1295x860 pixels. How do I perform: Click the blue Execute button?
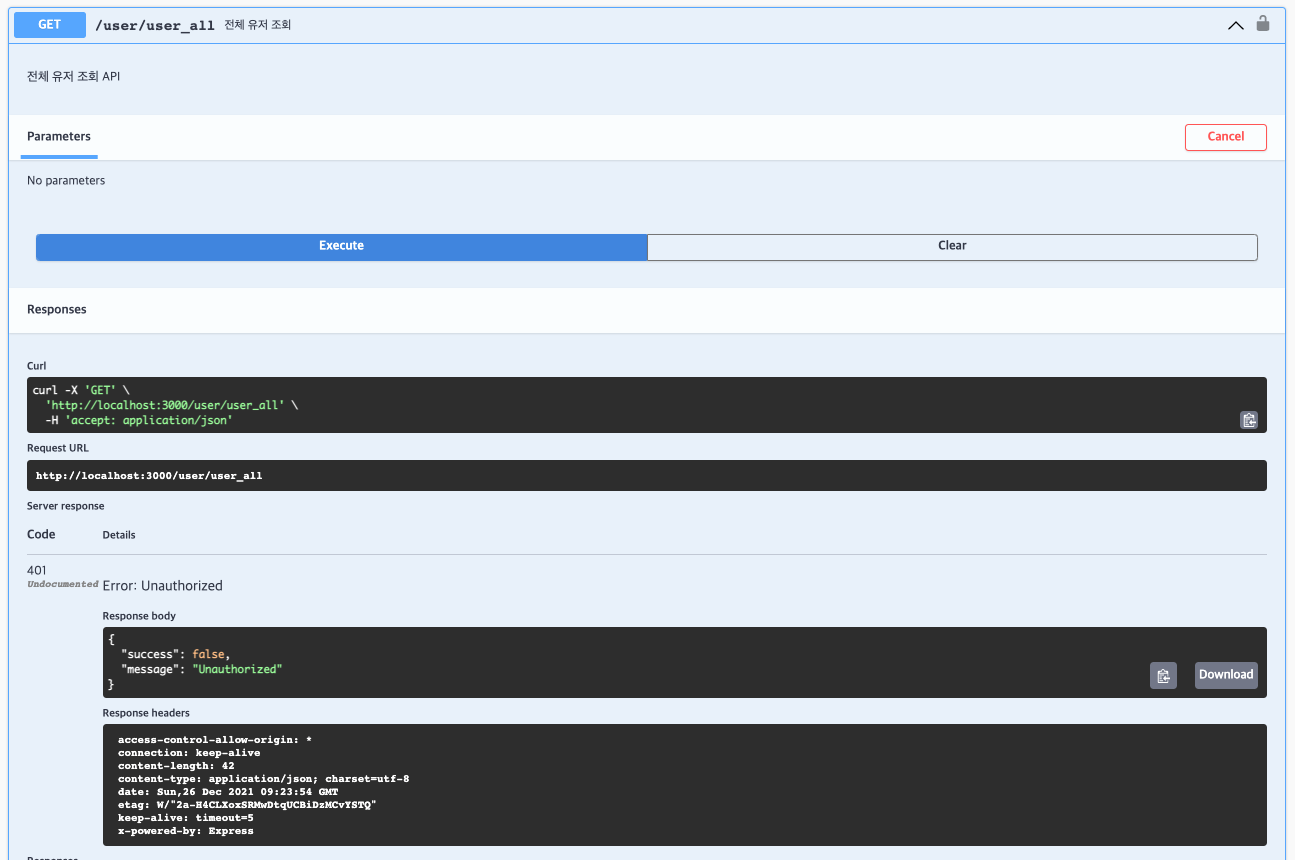(x=342, y=247)
